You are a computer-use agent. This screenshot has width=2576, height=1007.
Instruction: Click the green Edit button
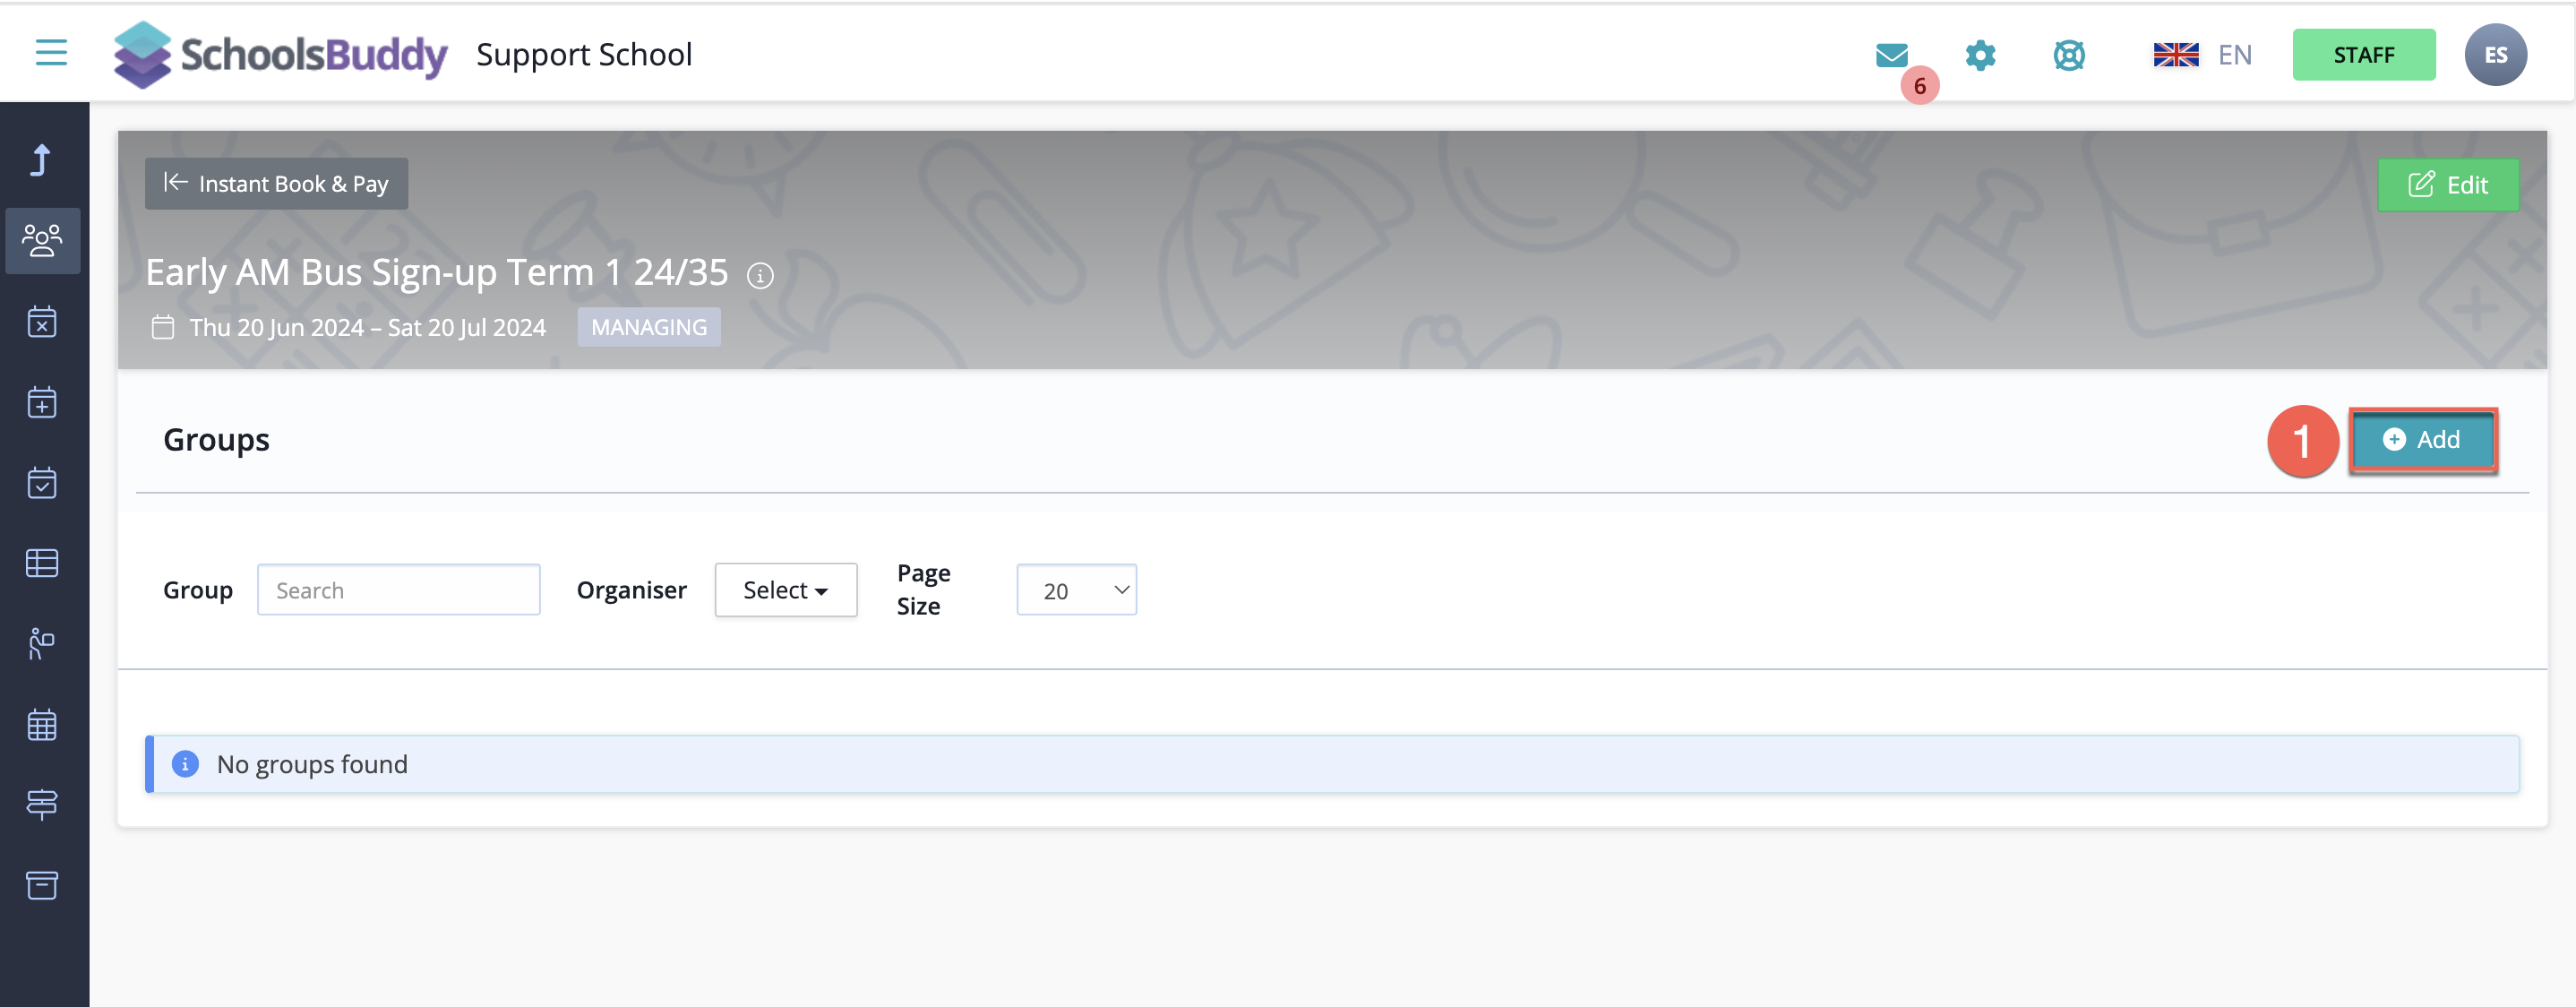click(x=2447, y=185)
